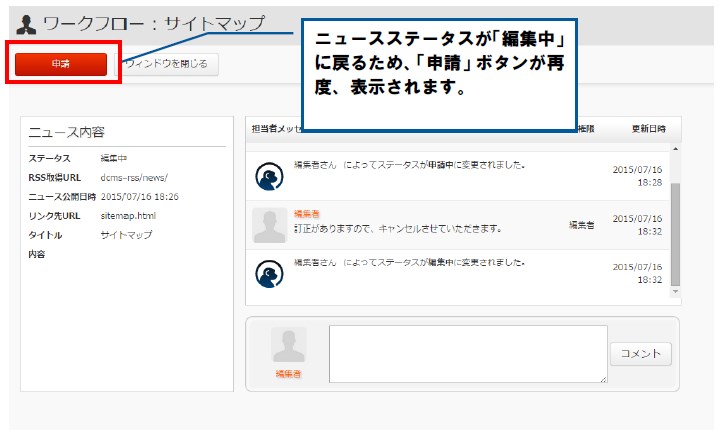Image resolution: width=719 pixels, height=434 pixels.
Task: Click the monkey avatar on the 申請中 status message
Action: 269,176
